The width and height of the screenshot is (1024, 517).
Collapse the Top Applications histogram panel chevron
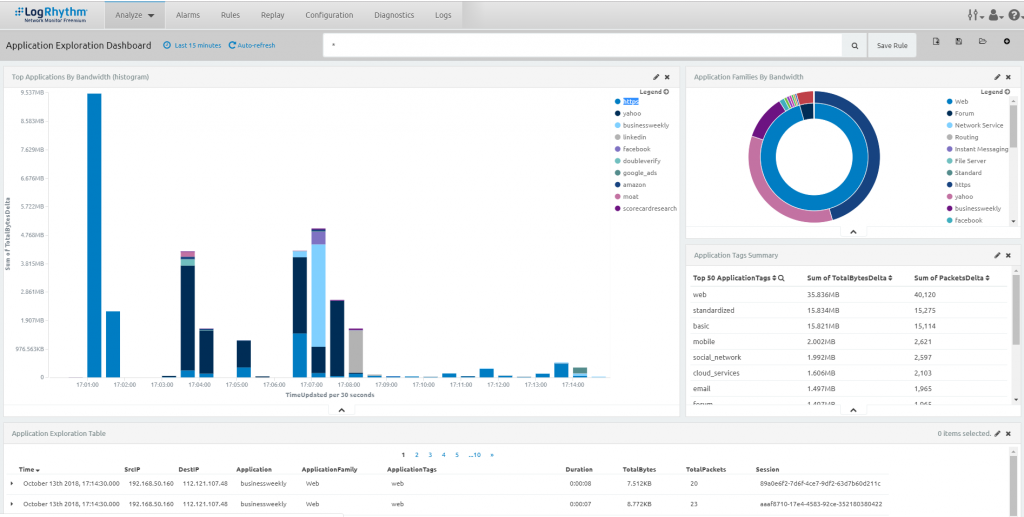[x=342, y=410]
